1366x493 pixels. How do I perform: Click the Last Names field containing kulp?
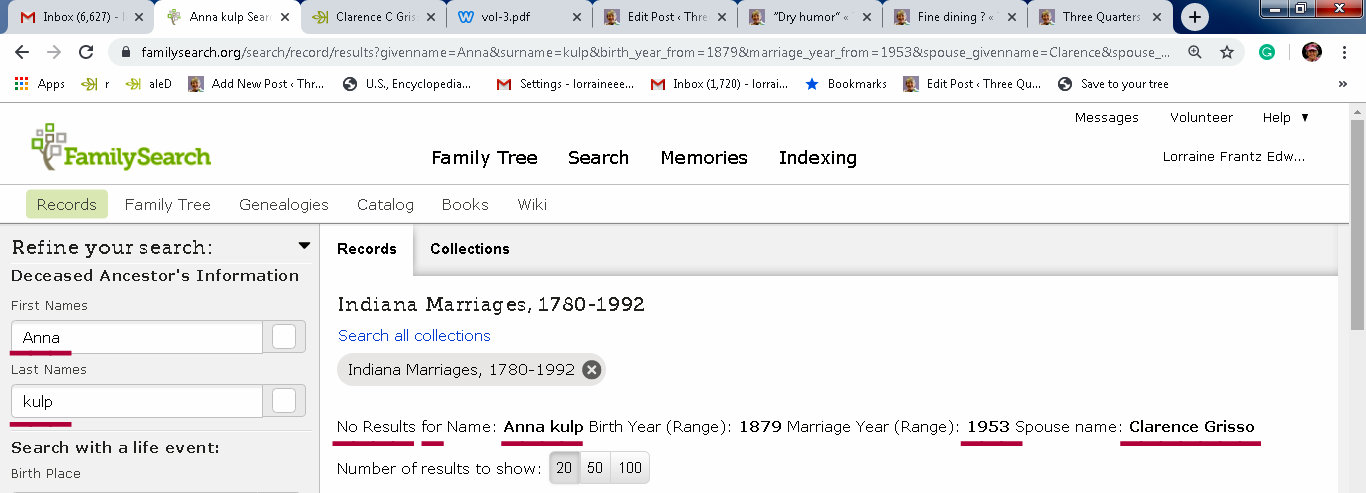pos(136,401)
